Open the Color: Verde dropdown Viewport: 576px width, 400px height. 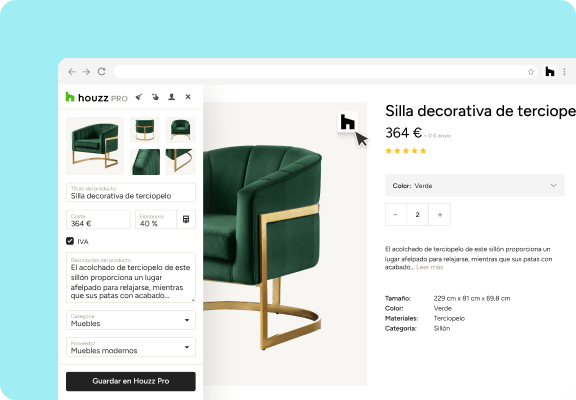[x=475, y=185]
